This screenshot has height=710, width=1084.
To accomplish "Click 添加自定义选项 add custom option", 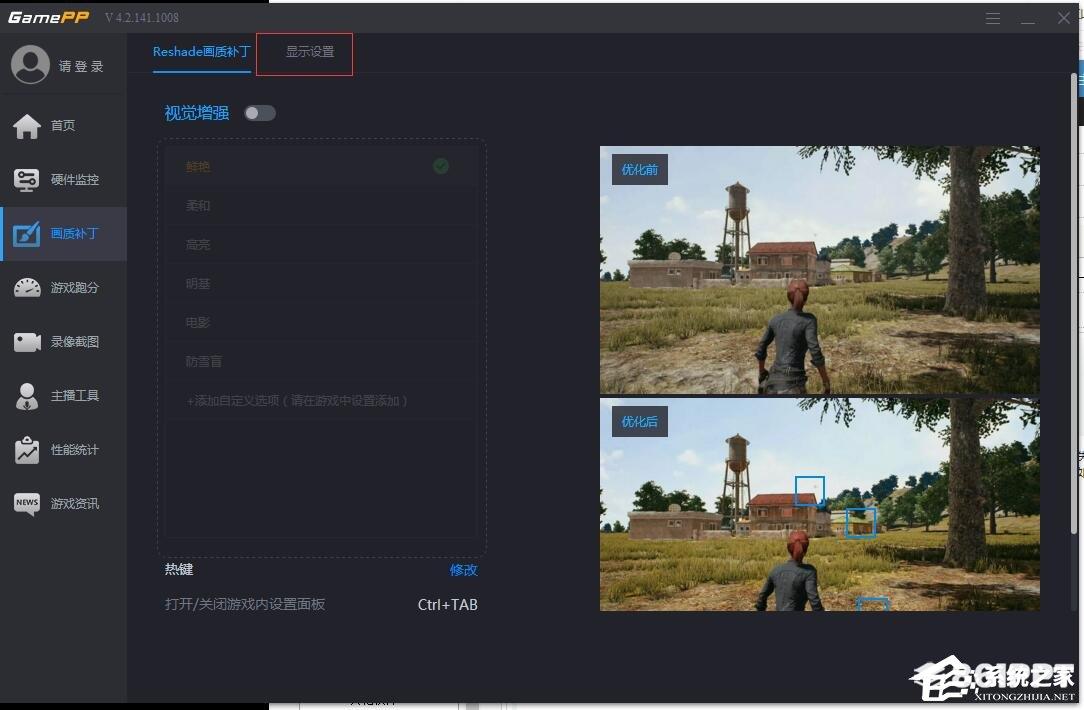I will point(320,400).
